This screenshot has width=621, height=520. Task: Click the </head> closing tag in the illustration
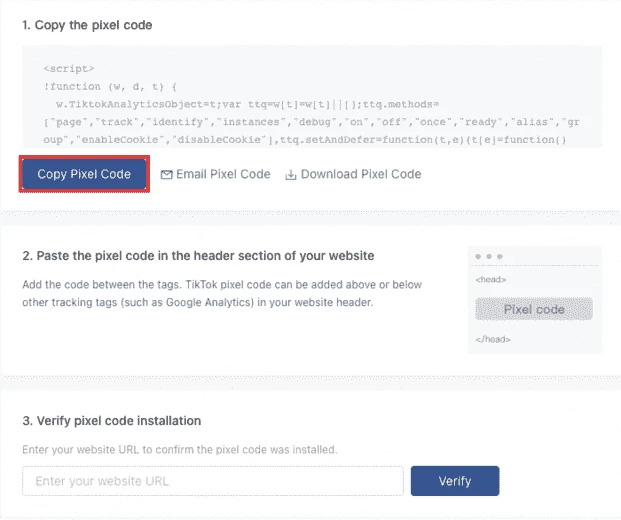493,339
